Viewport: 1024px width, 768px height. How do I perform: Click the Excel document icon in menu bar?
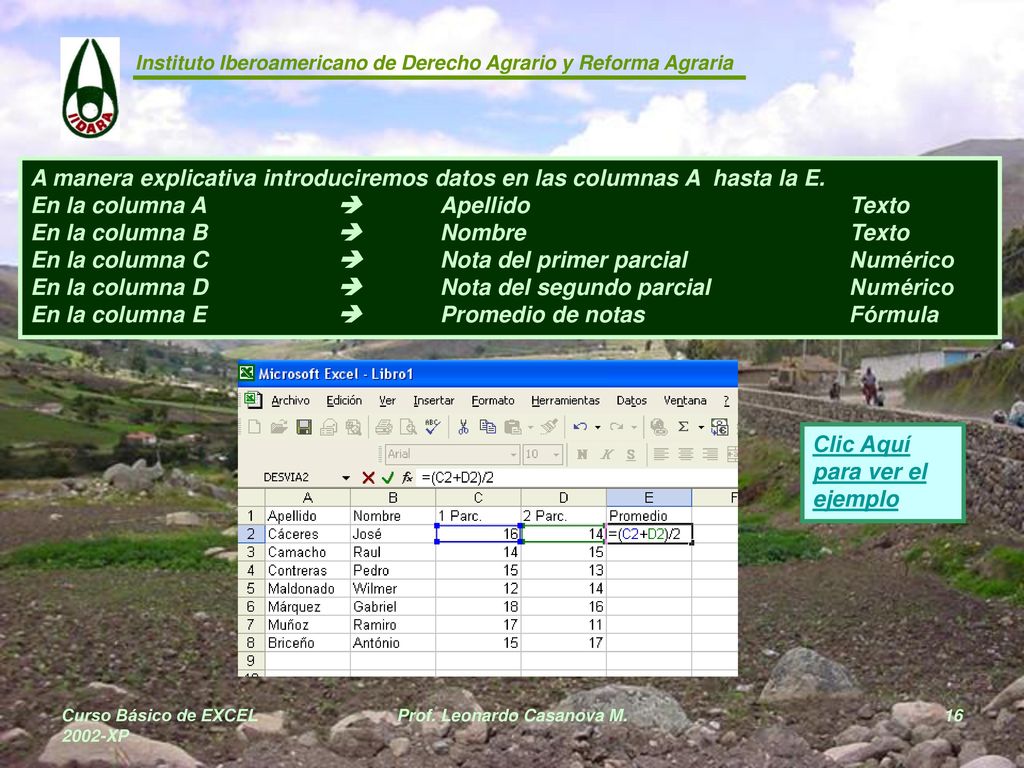click(253, 400)
